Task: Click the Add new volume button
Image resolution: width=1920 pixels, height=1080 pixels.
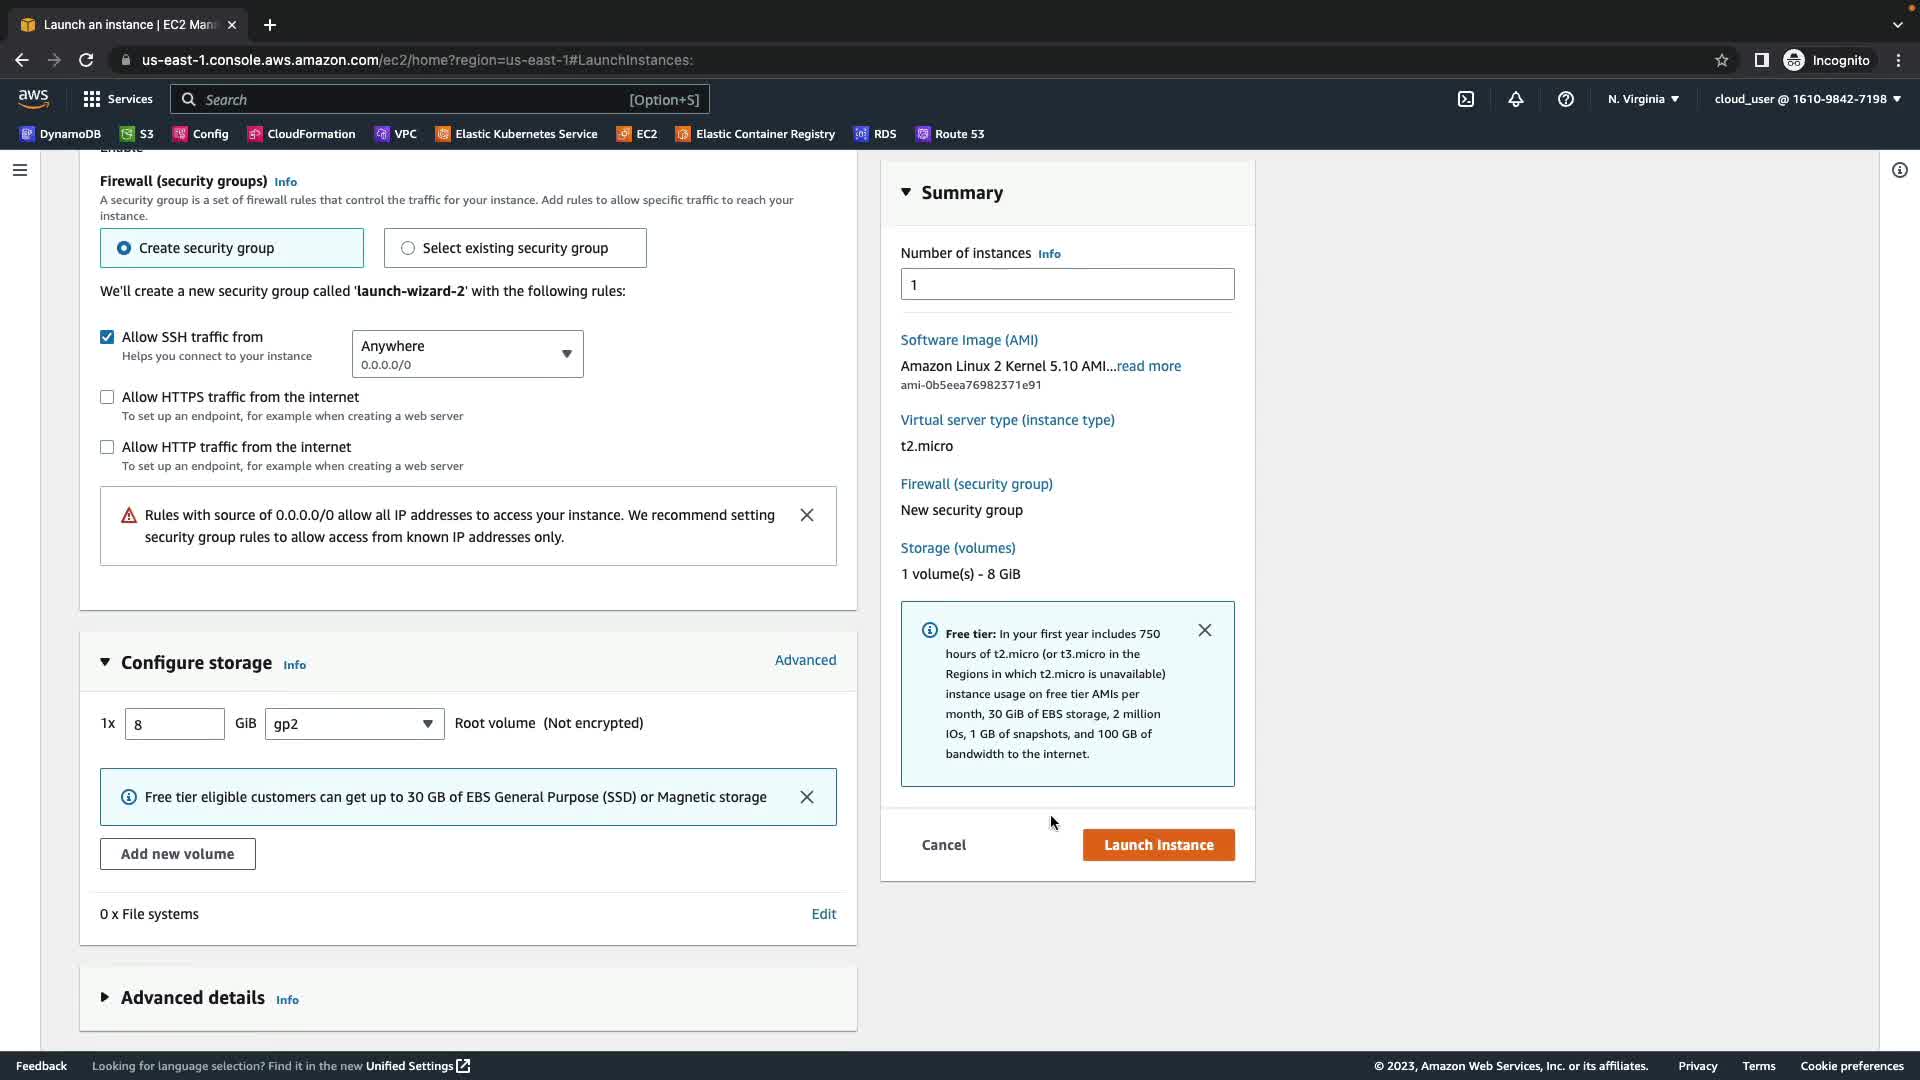Action: (x=177, y=854)
